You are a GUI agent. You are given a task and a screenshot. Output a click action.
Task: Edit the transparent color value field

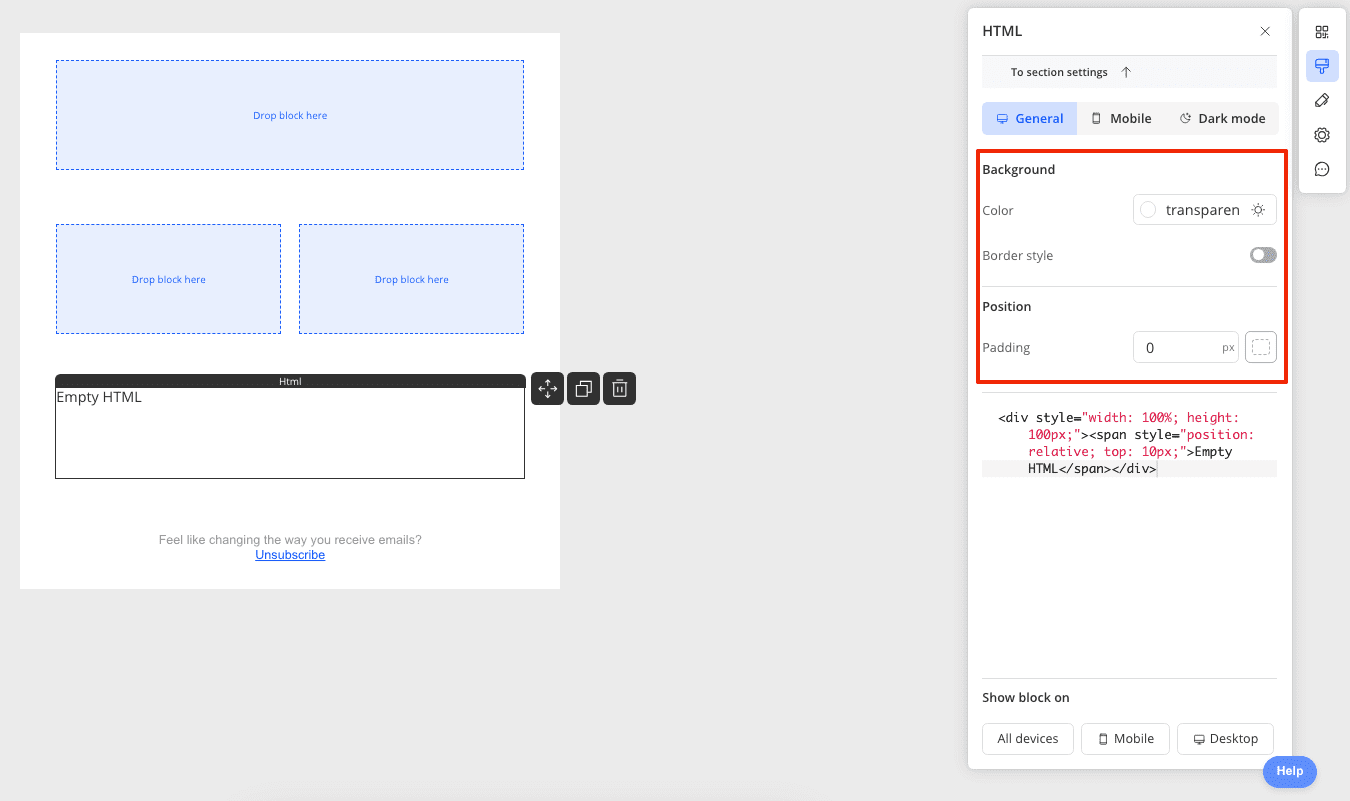pyautogui.click(x=1202, y=210)
